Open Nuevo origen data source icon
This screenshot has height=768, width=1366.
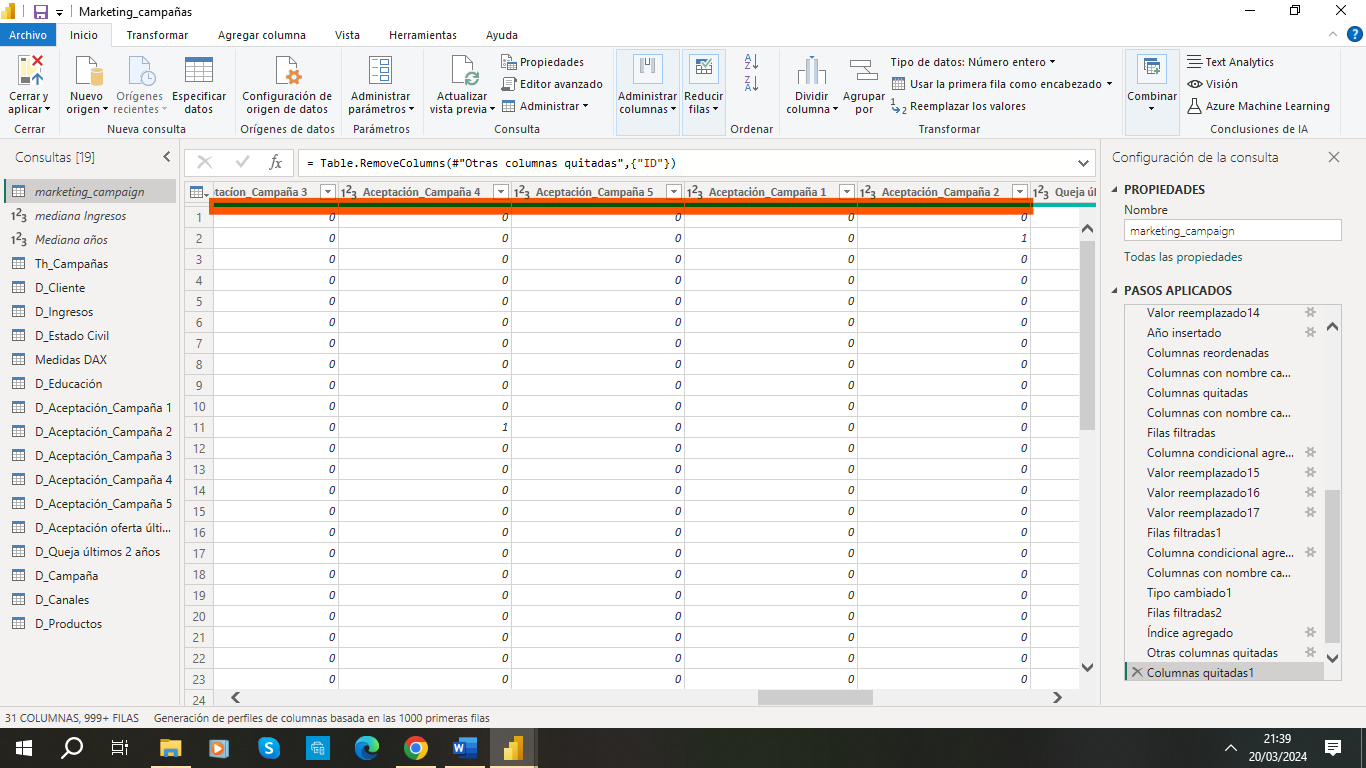click(88, 72)
